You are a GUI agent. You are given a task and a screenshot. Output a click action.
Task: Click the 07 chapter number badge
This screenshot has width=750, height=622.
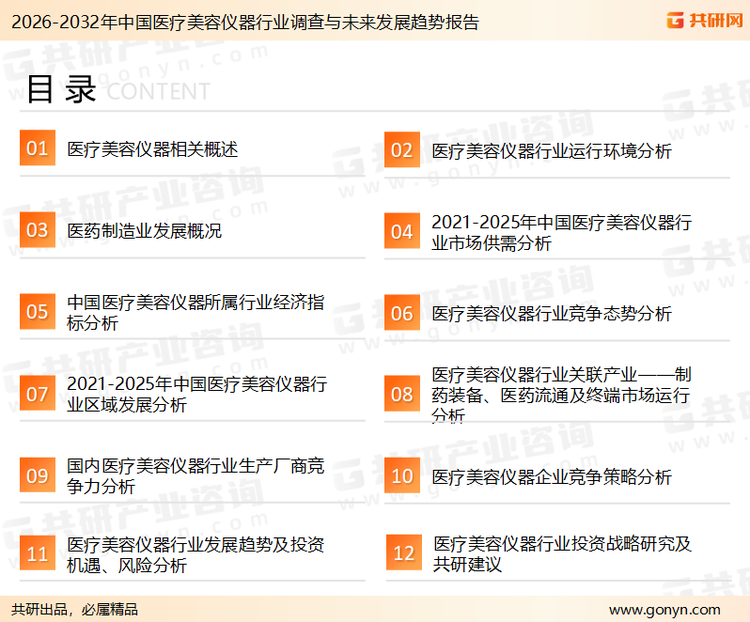tap(37, 393)
